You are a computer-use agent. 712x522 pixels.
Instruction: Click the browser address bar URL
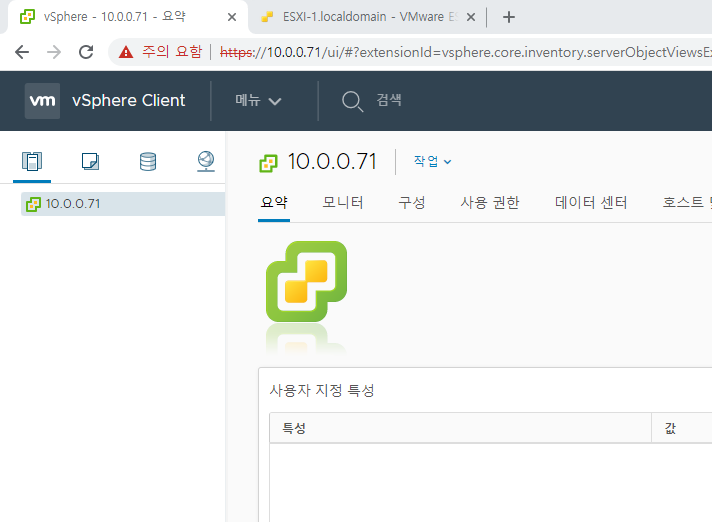pyautogui.click(x=465, y=52)
